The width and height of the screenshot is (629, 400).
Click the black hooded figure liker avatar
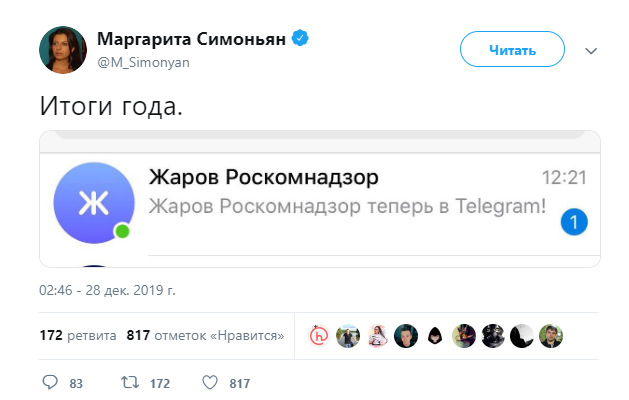pyautogui.click(x=435, y=336)
